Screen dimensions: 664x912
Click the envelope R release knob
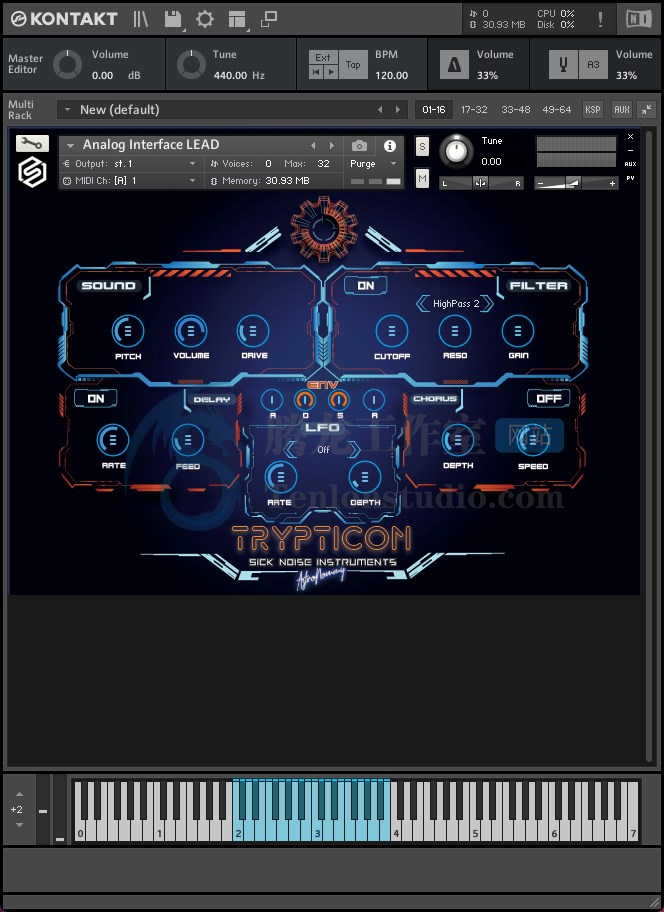[374, 400]
